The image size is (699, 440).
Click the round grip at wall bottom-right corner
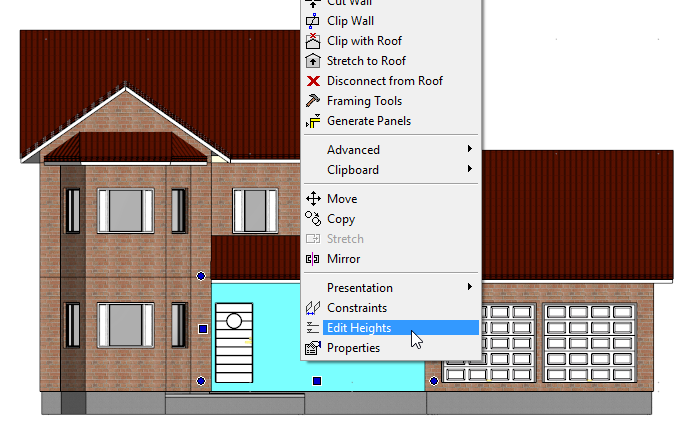434,381
